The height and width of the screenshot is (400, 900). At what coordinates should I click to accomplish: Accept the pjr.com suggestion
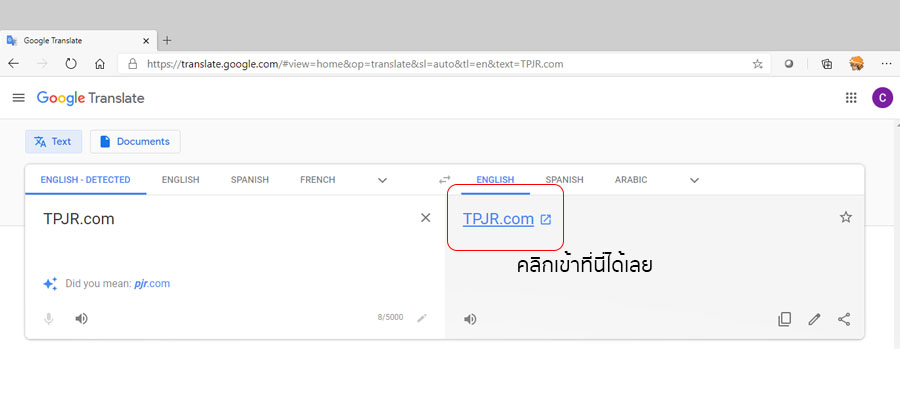coord(152,284)
